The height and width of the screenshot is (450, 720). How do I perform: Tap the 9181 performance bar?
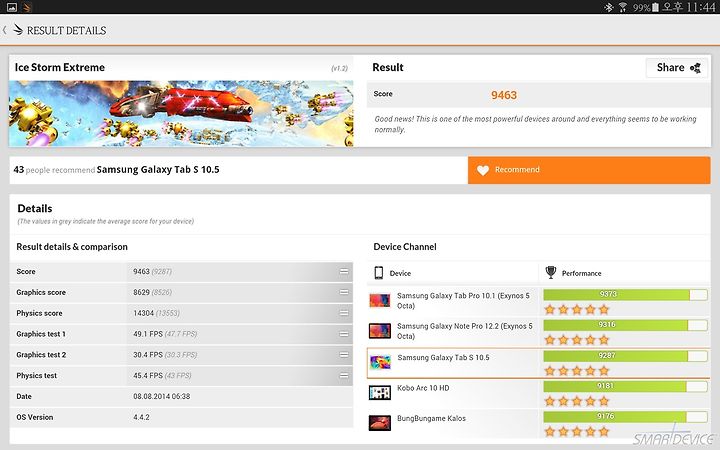(625, 386)
